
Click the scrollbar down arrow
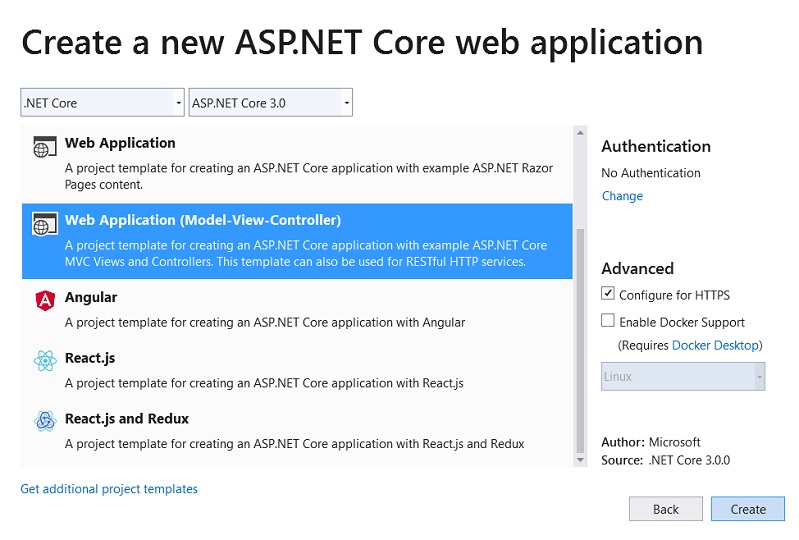tap(580, 460)
